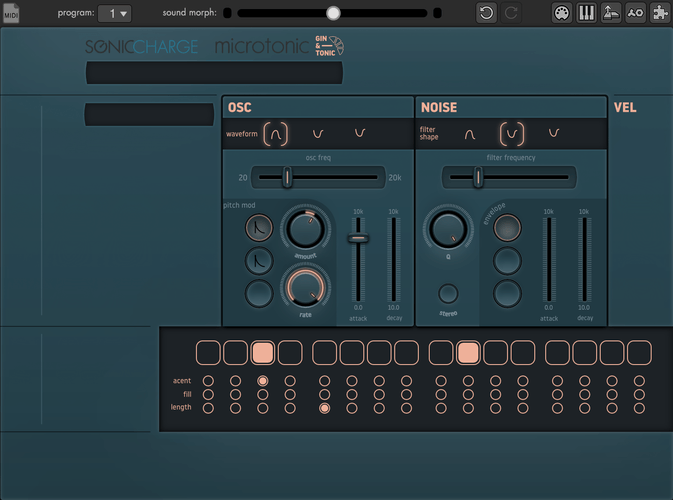Click the Sonic Charge logo text
Viewport: 673px width, 500px height.
141,46
